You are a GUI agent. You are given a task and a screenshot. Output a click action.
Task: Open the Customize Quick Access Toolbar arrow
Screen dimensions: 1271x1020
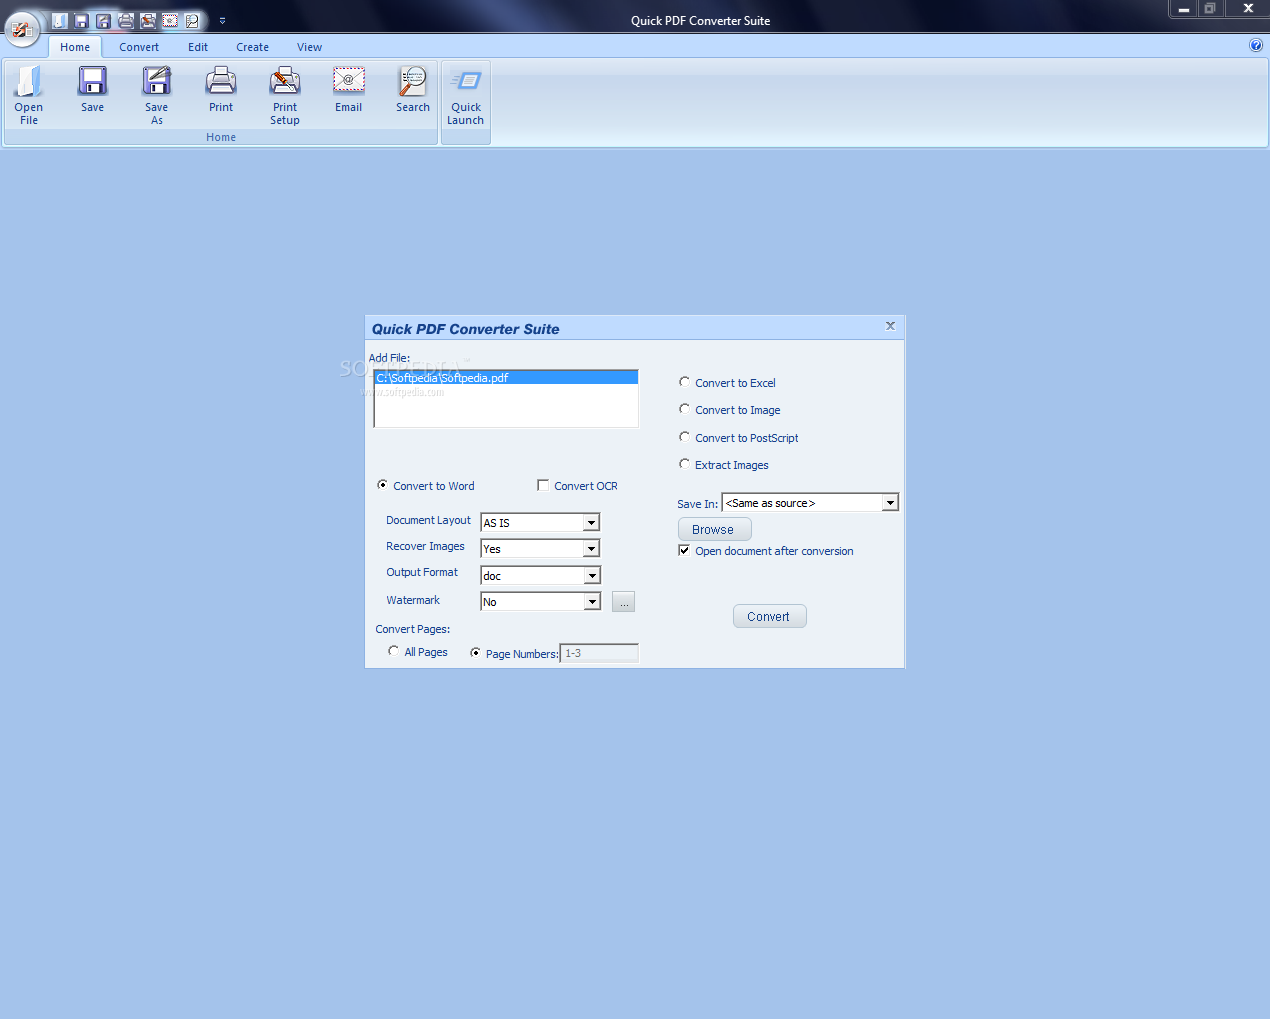[x=222, y=20]
